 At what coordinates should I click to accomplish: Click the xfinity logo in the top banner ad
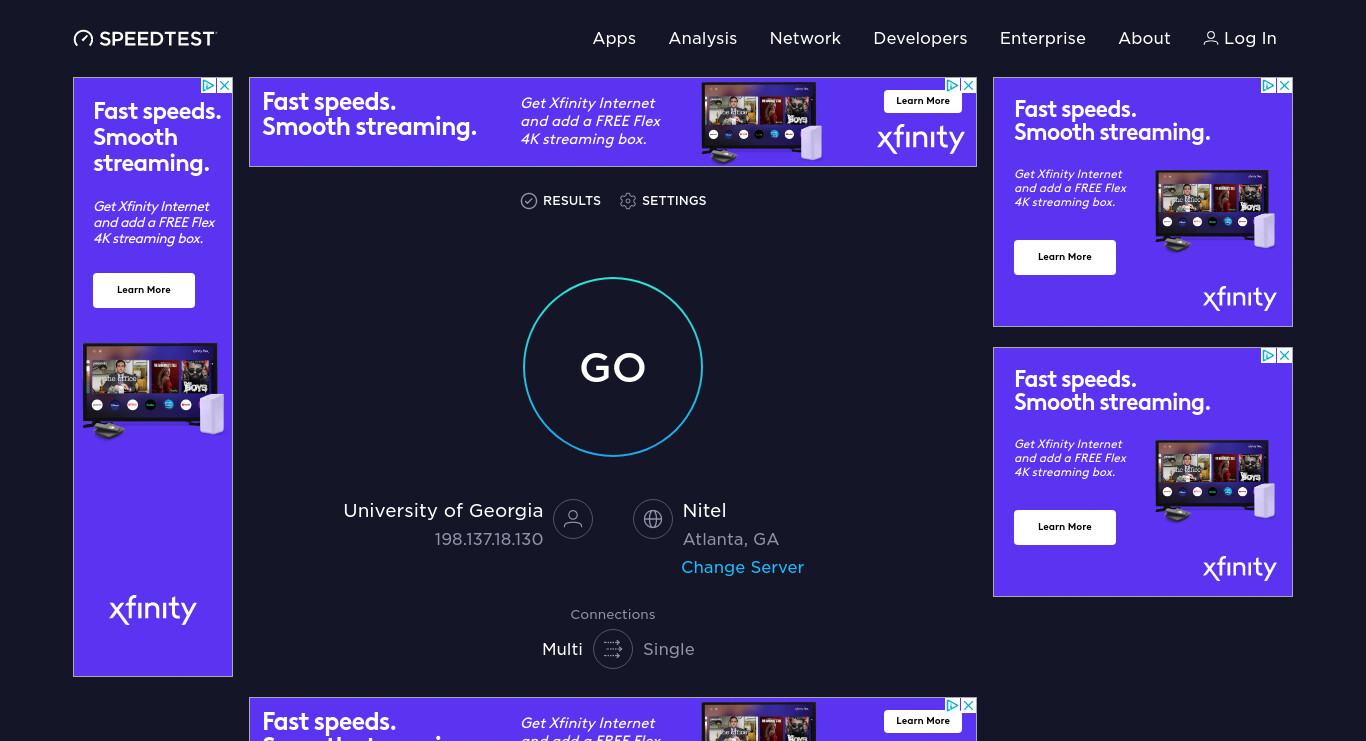point(921,139)
